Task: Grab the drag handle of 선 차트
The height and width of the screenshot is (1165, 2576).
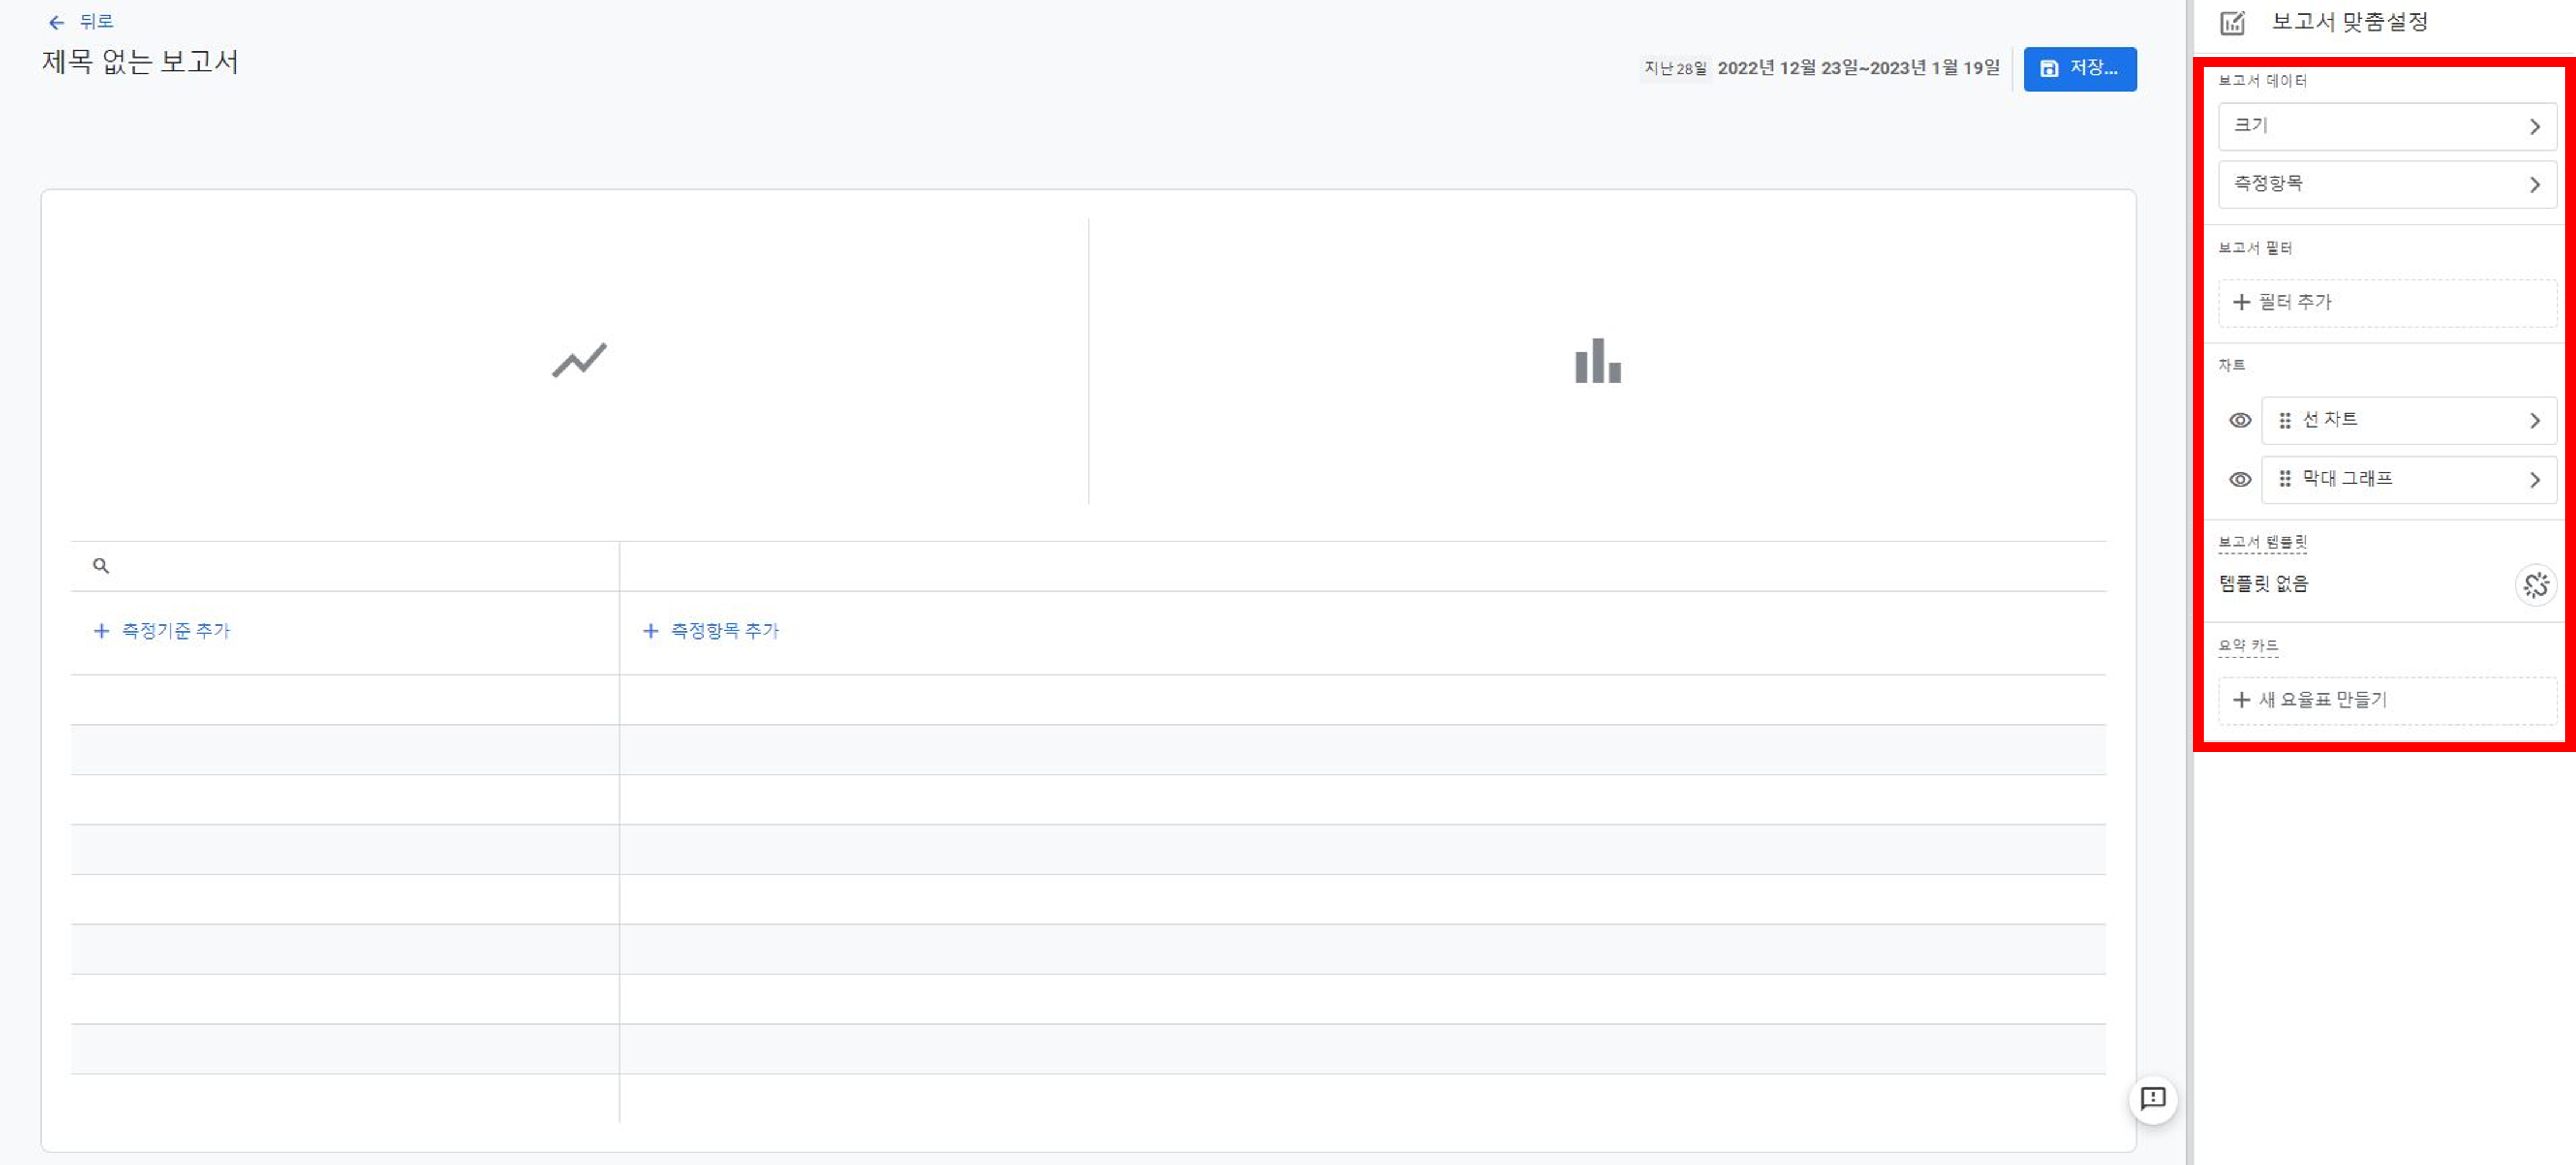Action: pyautogui.click(x=2284, y=421)
